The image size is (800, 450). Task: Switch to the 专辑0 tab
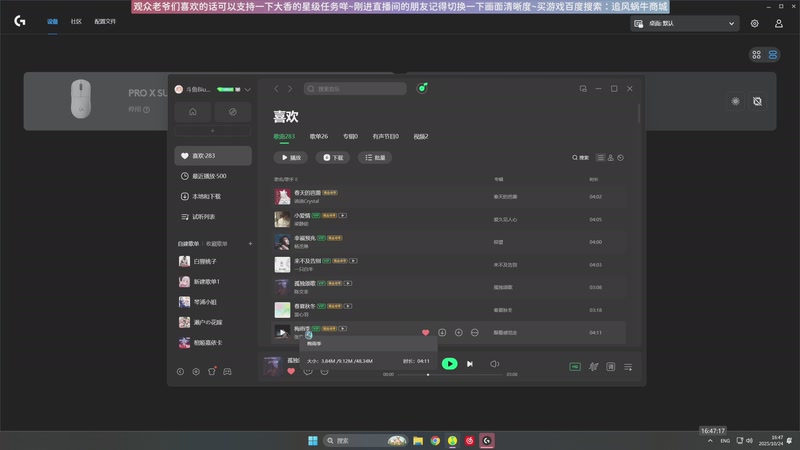click(350, 137)
